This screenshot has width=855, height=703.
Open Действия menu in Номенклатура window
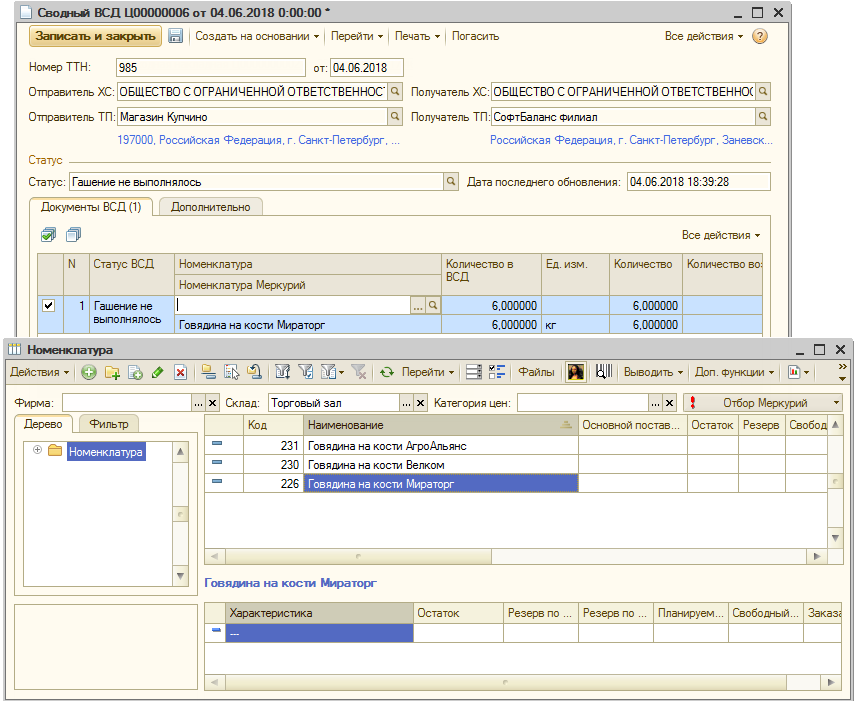[40, 372]
